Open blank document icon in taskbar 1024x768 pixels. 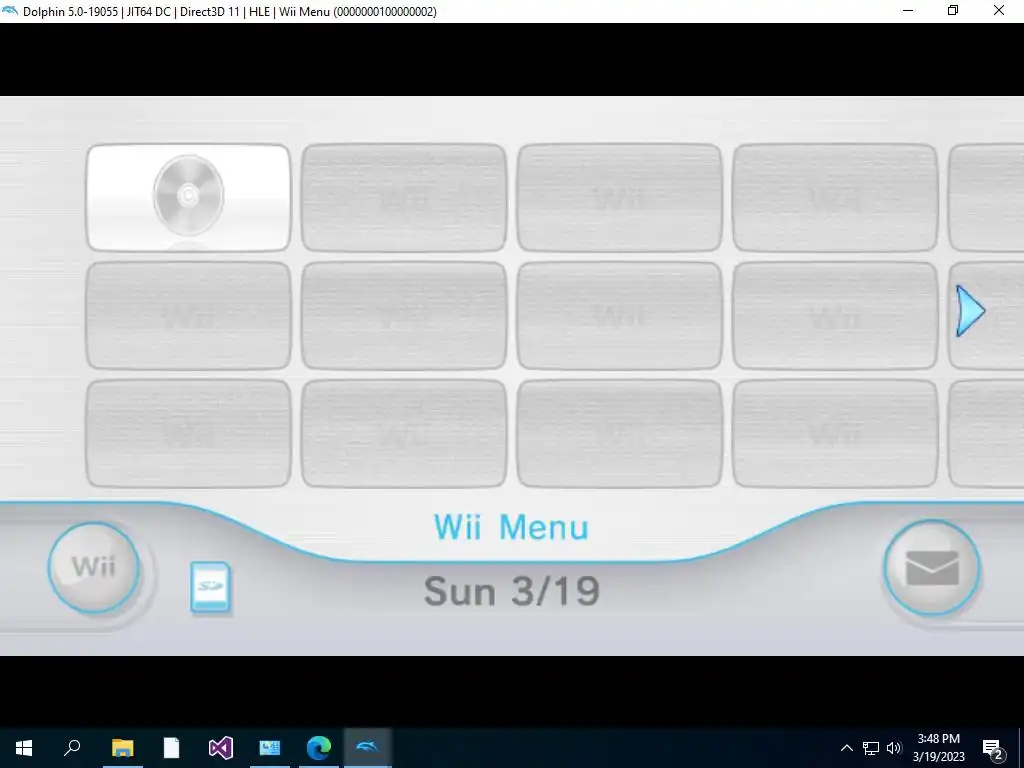point(171,747)
